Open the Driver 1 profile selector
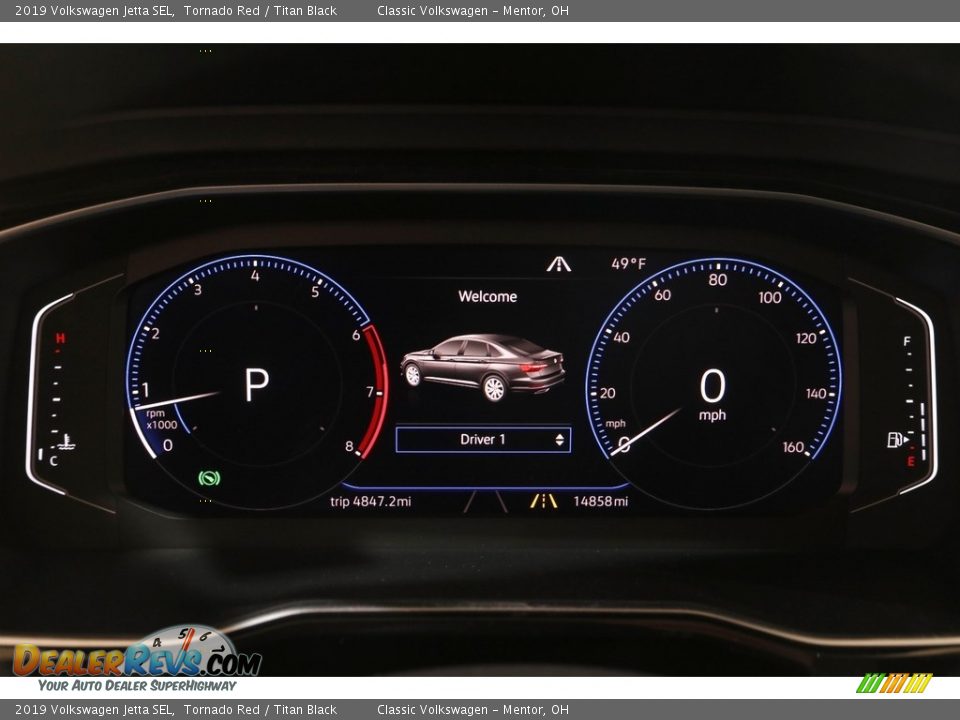The height and width of the screenshot is (720, 960). [483, 440]
